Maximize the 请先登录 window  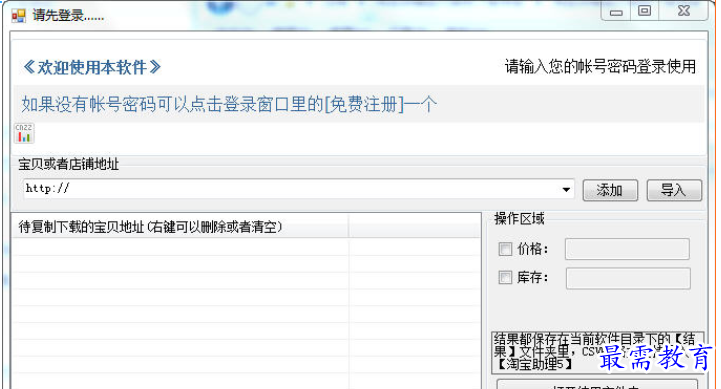point(645,11)
